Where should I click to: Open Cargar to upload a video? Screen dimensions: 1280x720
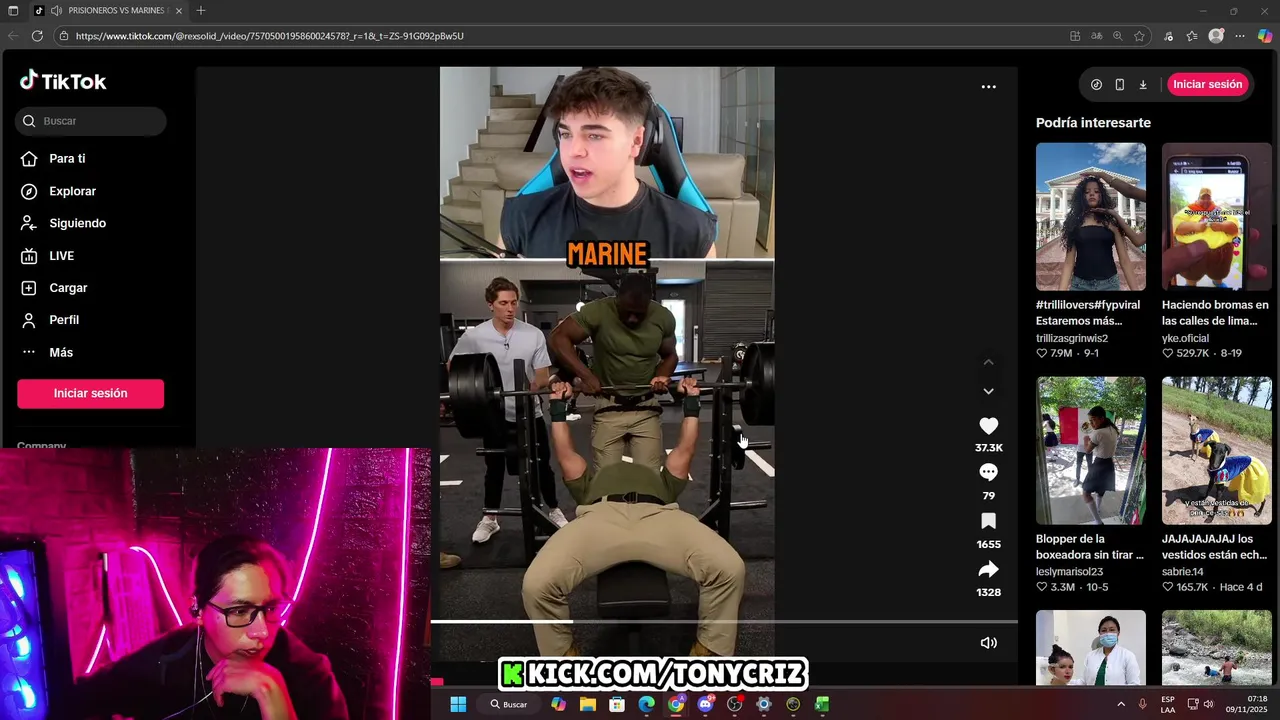click(x=68, y=288)
